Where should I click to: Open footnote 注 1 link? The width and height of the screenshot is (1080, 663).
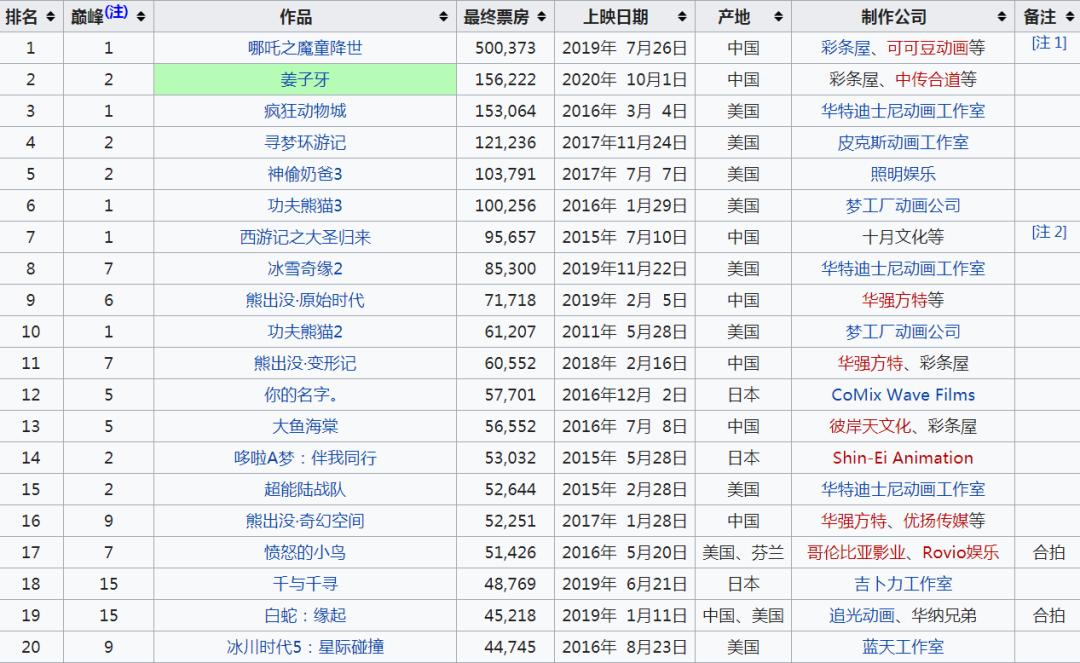(1049, 43)
